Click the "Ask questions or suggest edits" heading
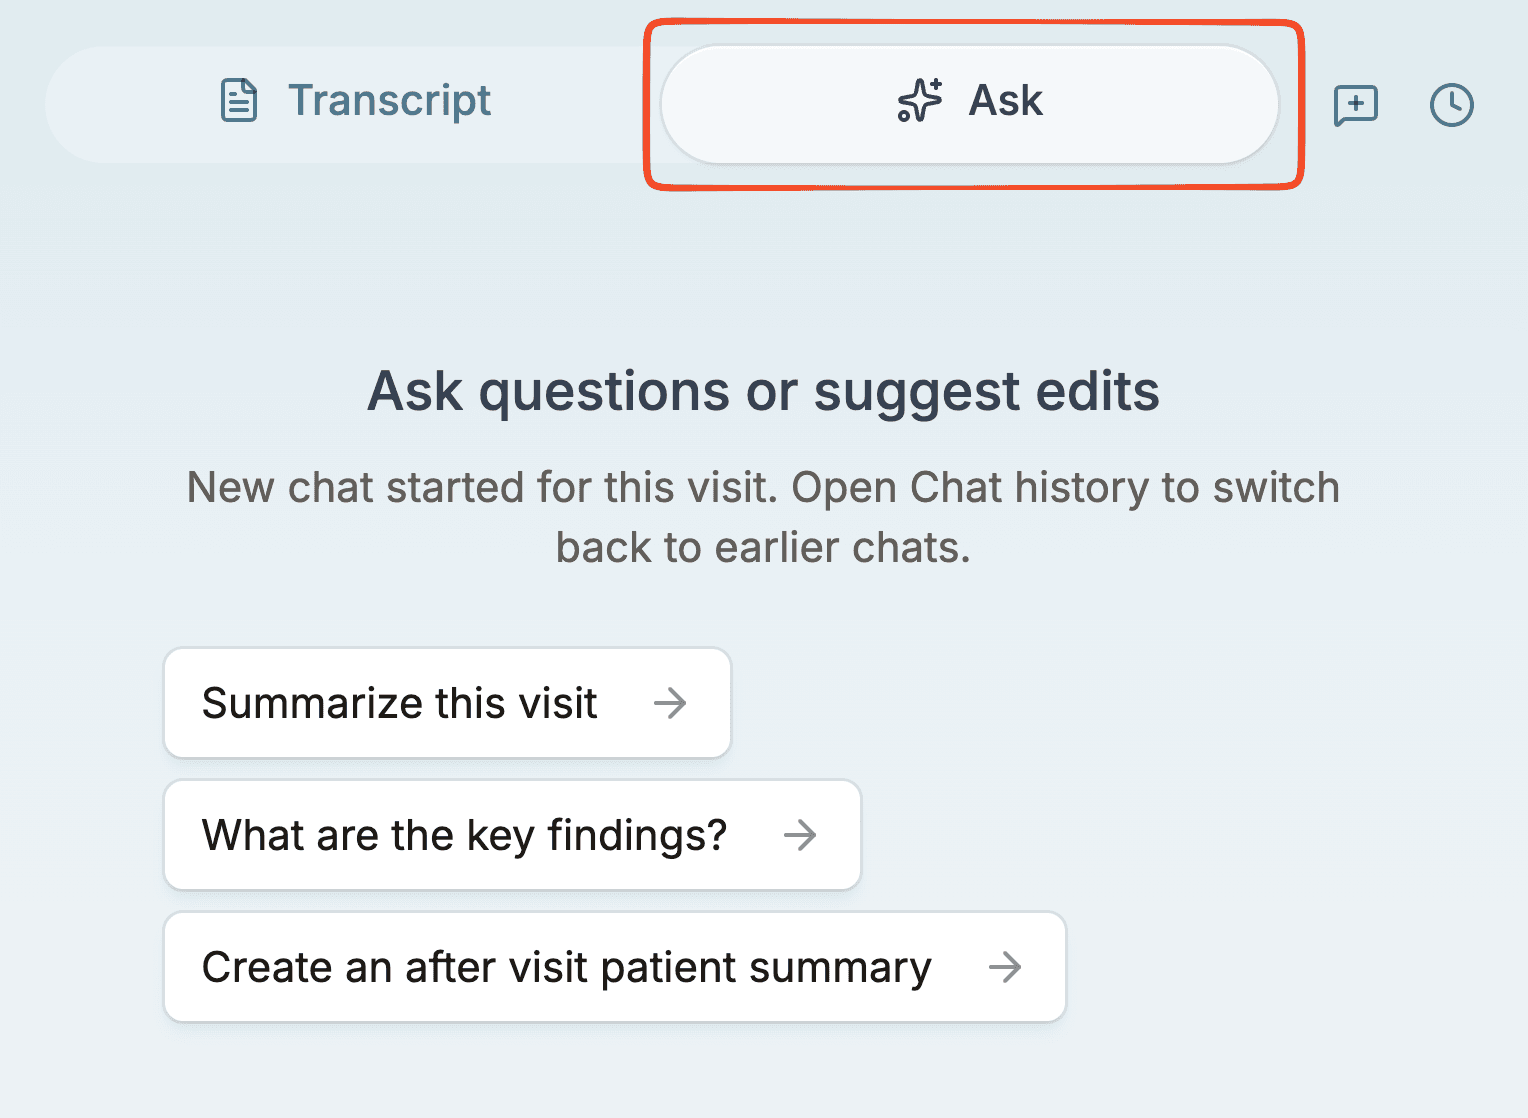The height and width of the screenshot is (1118, 1528). click(x=763, y=391)
